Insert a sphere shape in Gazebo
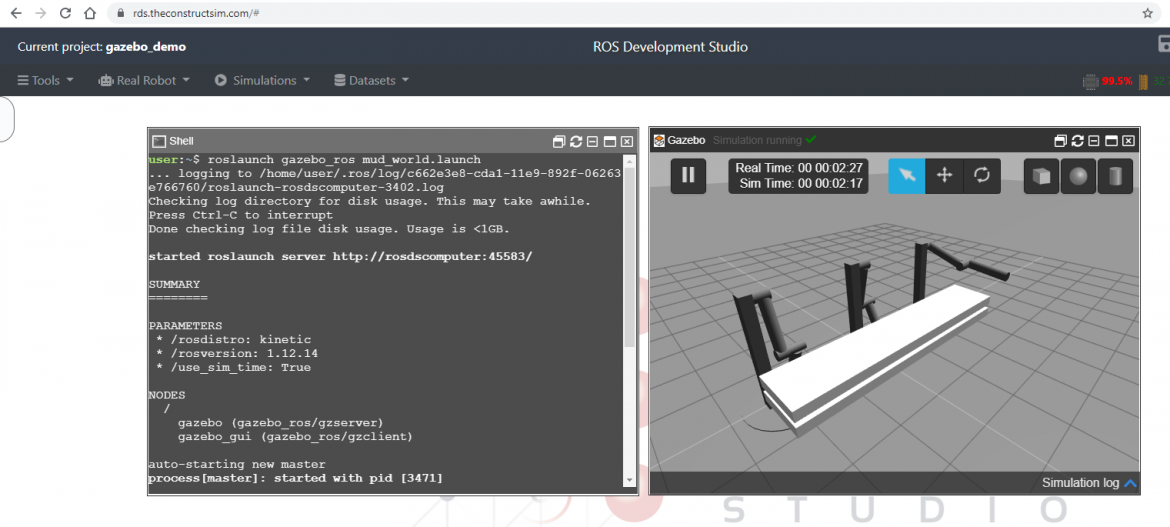1170x527 pixels. coord(1078,176)
